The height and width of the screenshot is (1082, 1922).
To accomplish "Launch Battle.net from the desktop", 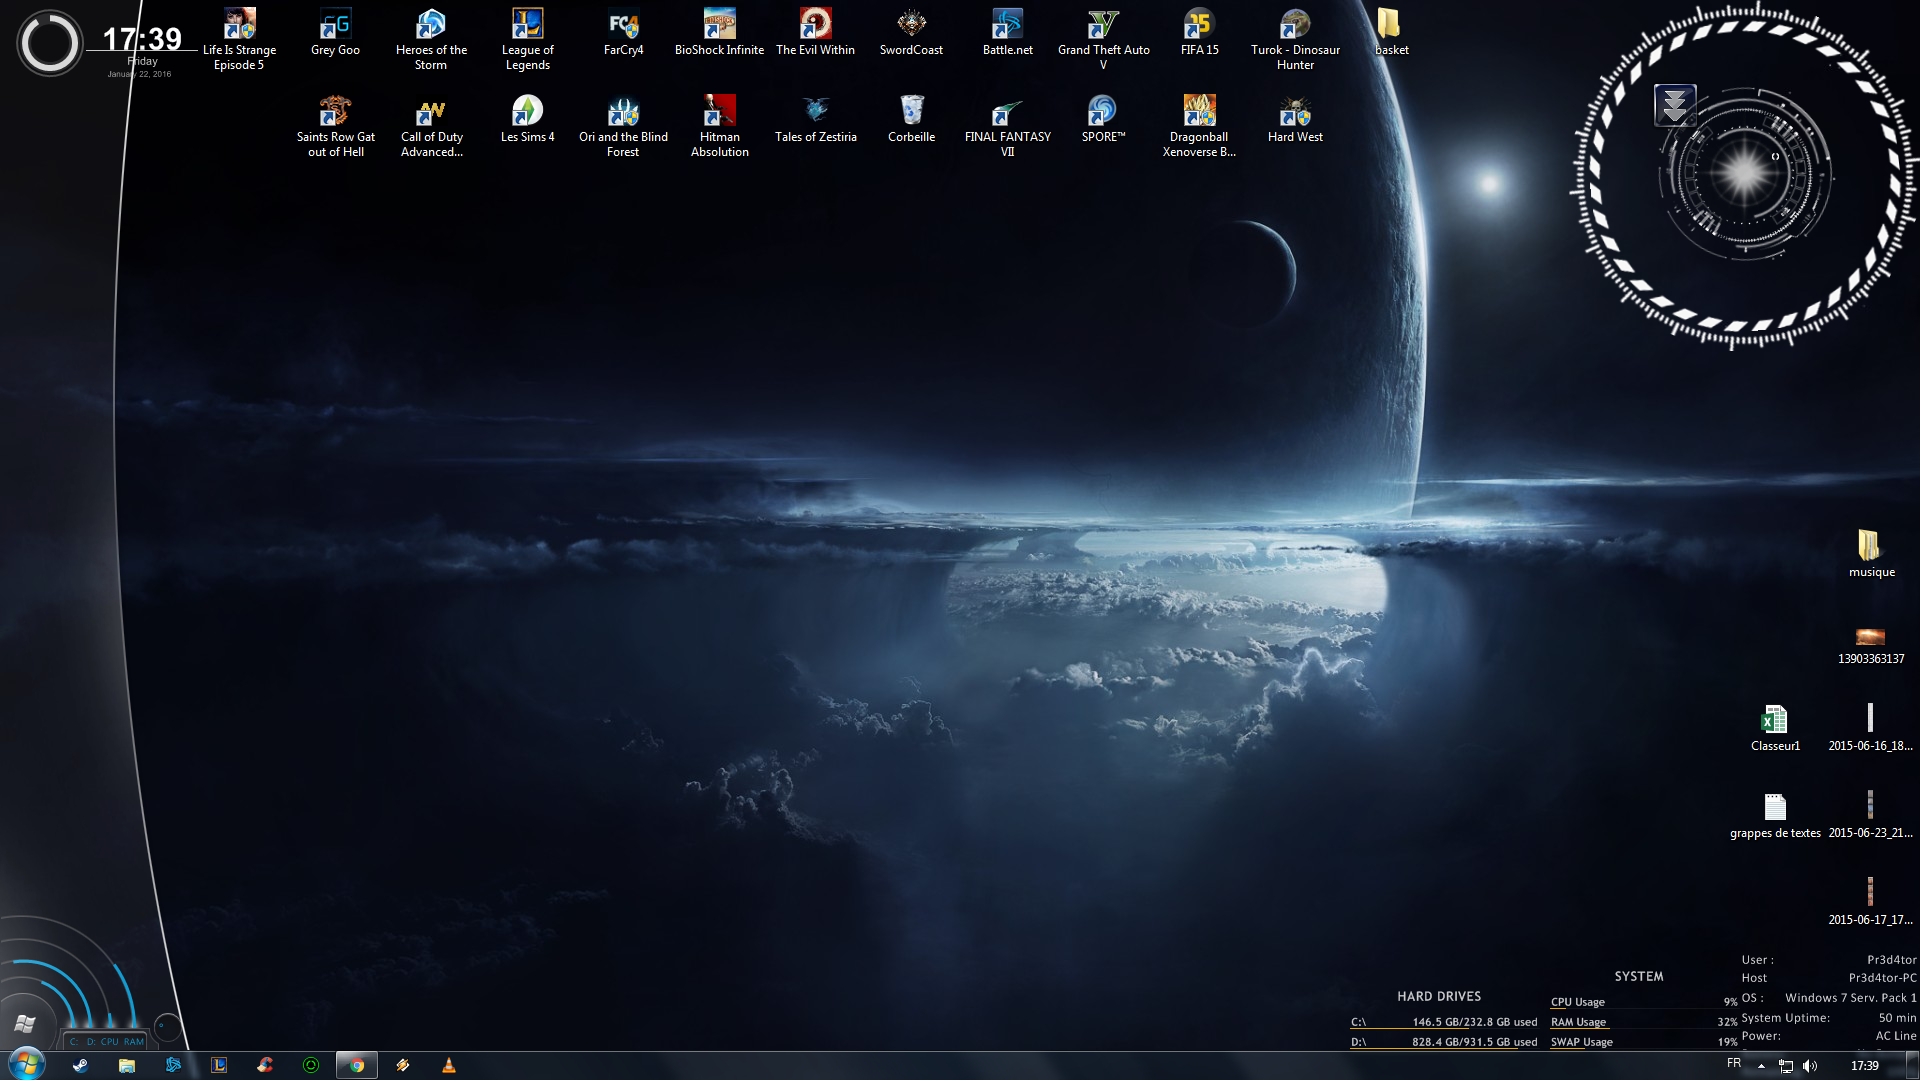I will (x=1008, y=33).
